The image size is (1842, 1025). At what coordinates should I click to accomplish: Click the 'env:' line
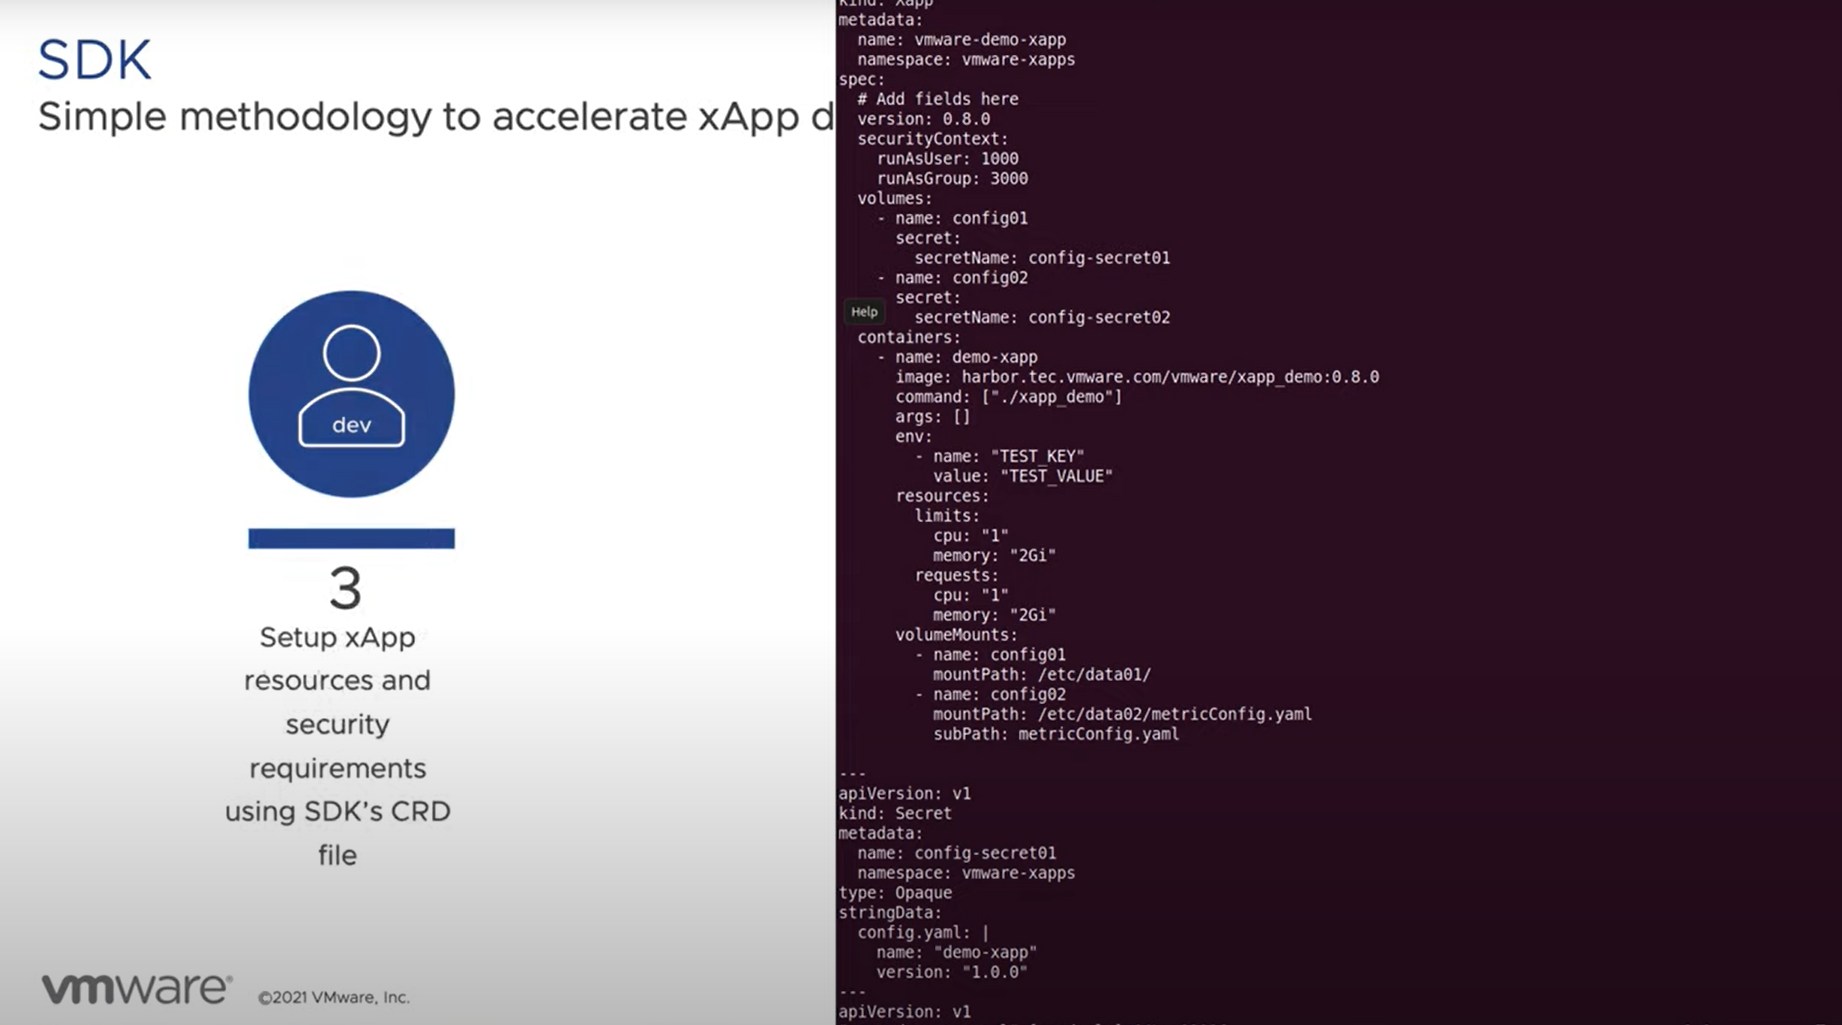pyautogui.click(x=914, y=436)
